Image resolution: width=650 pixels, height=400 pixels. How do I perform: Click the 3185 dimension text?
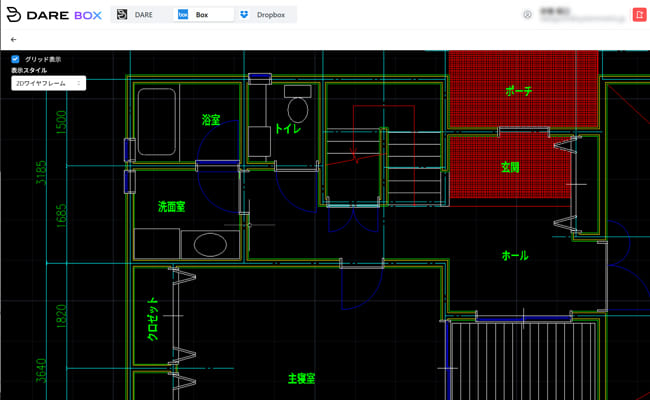point(41,175)
